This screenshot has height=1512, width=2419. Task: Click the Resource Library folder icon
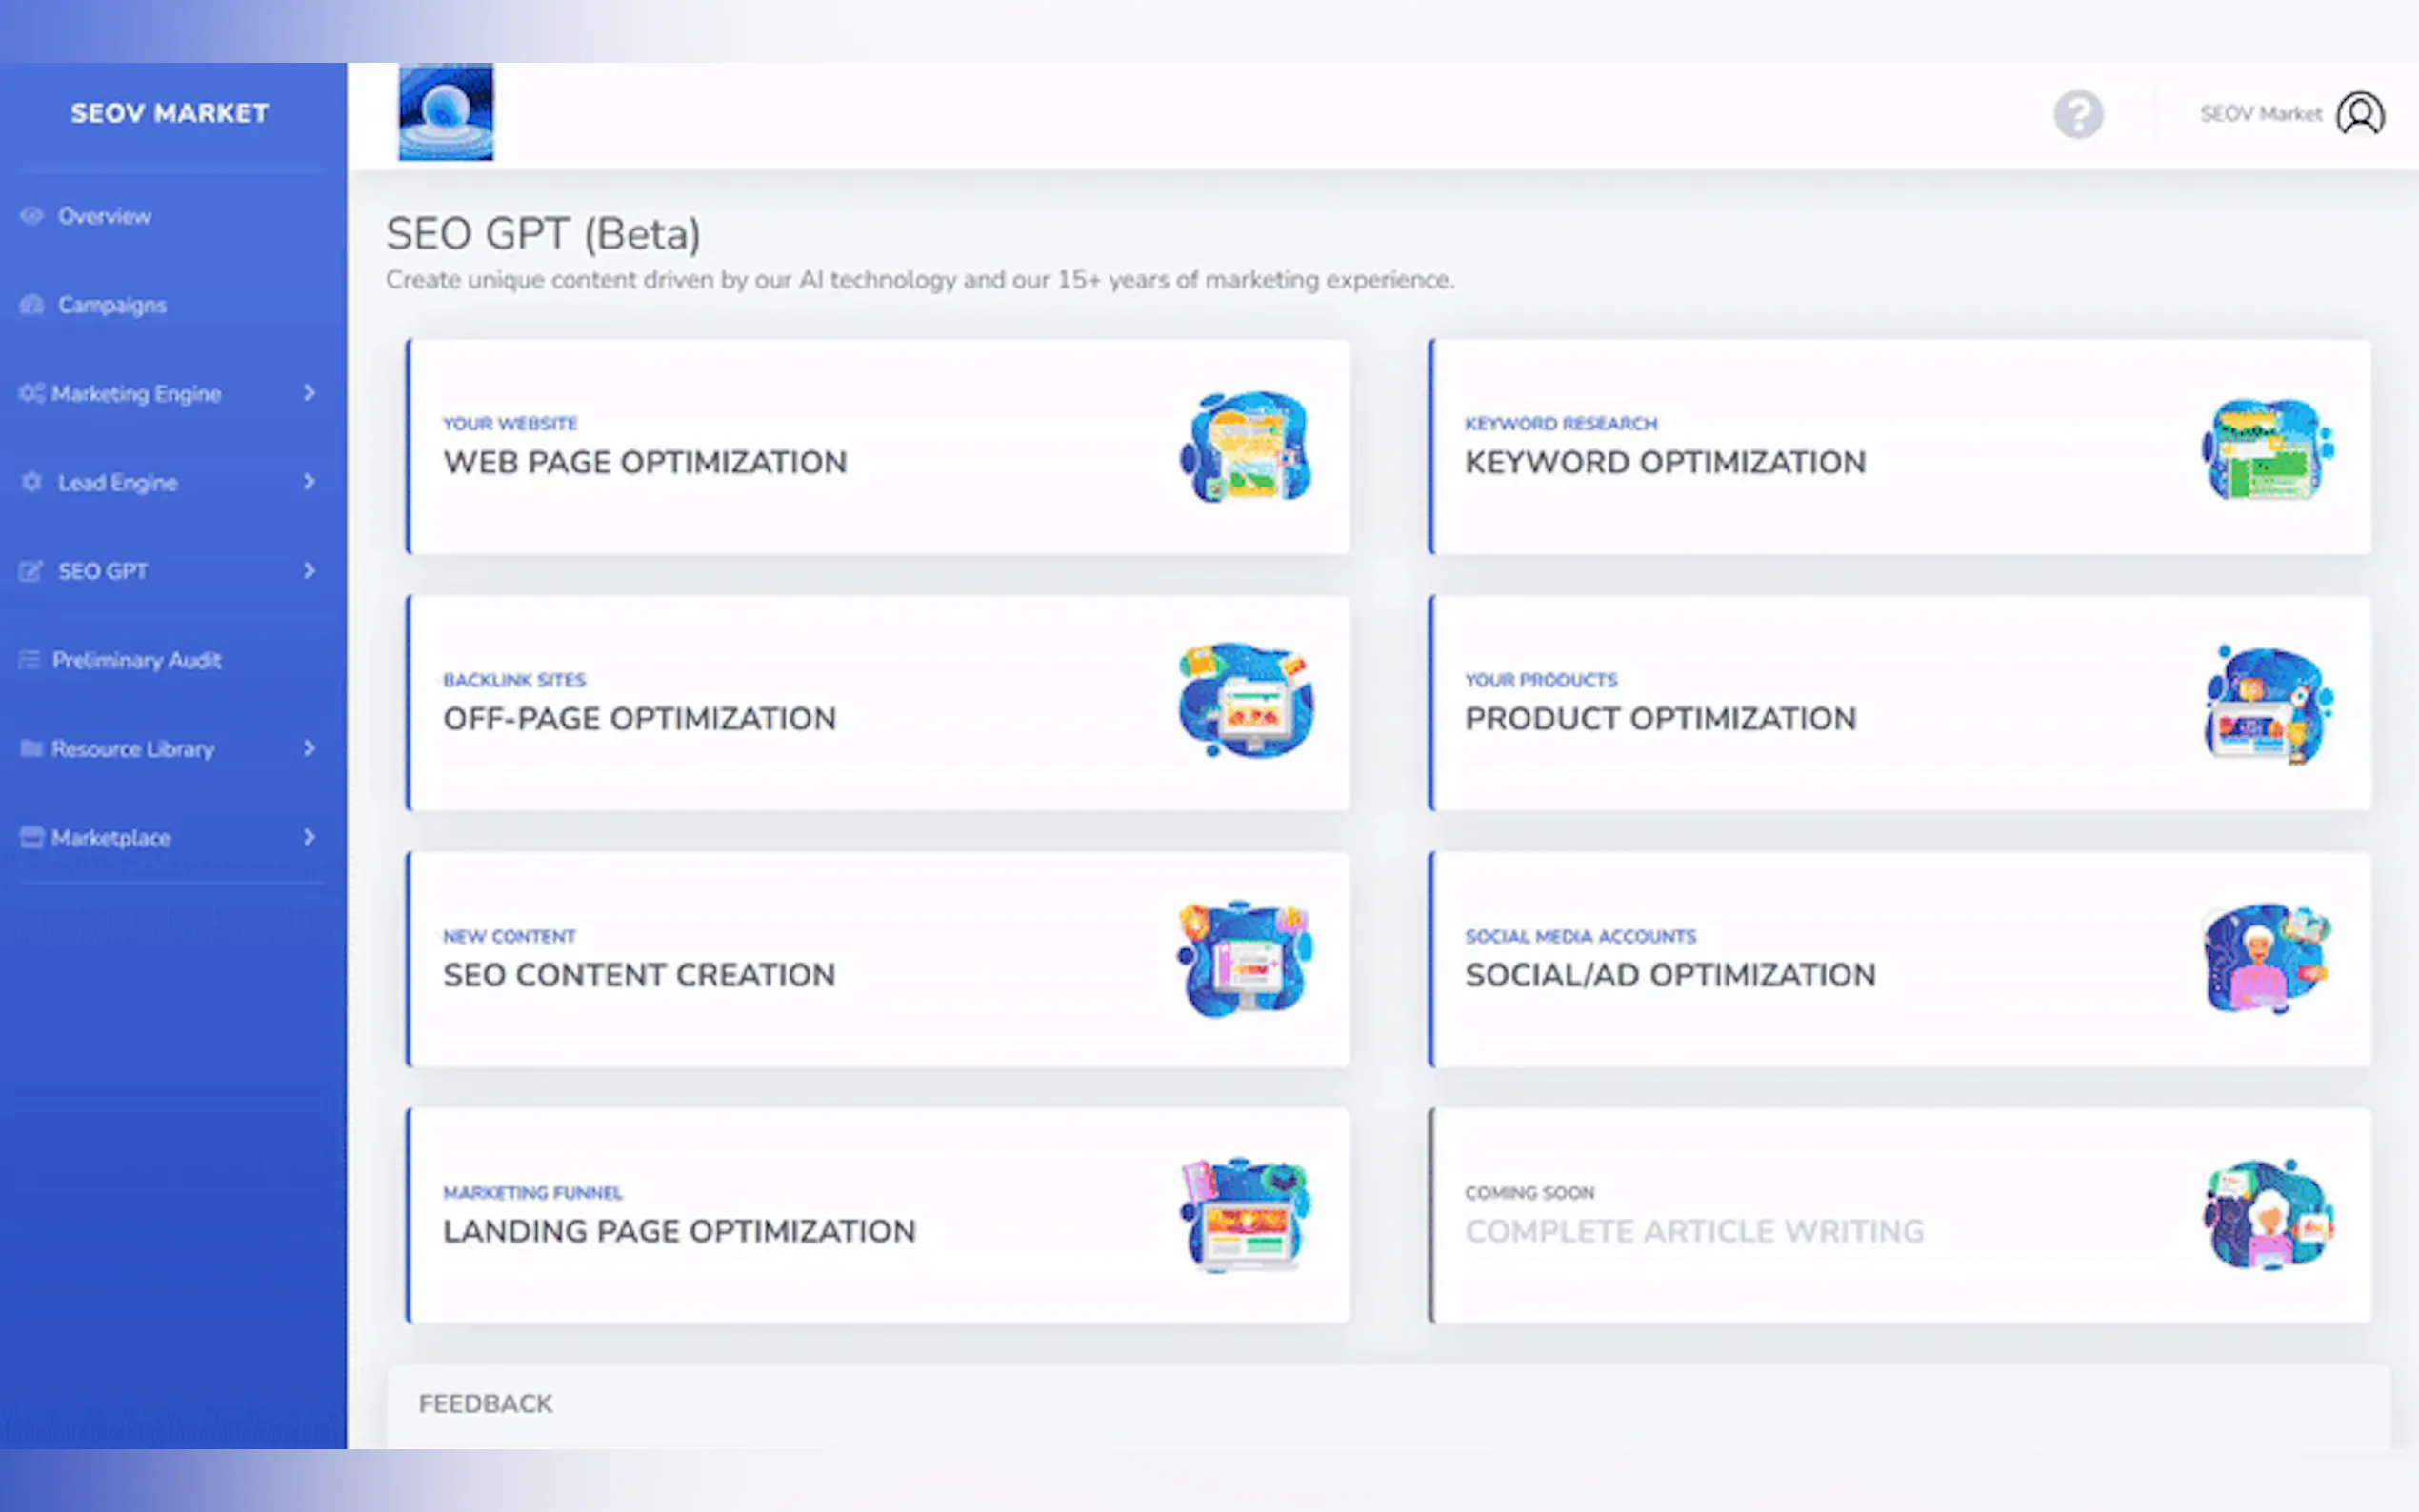click(31, 749)
